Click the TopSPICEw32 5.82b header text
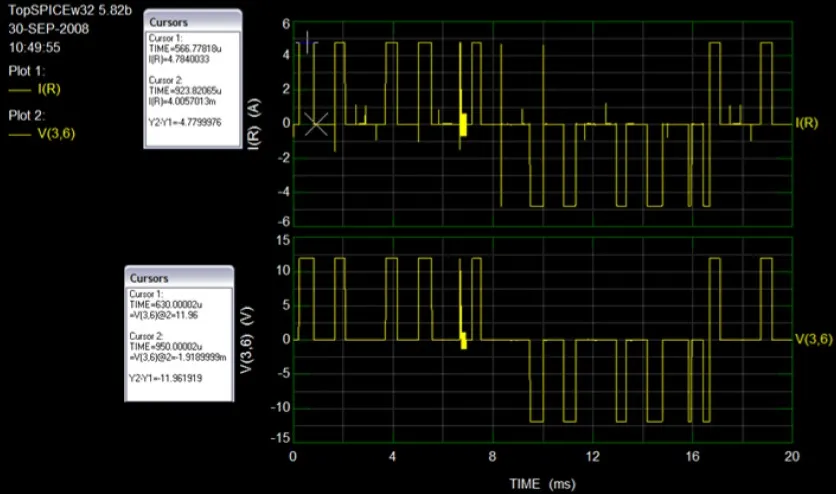The width and height of the screenshot is (836, 494). coord(70,11)
